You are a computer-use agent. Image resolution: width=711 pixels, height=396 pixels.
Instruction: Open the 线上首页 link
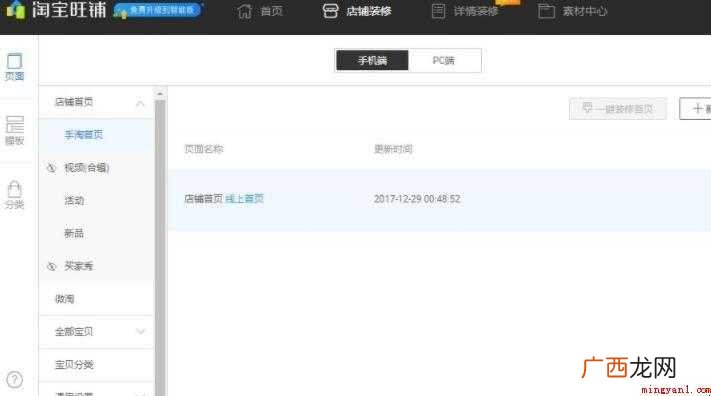tap(244, 199)
